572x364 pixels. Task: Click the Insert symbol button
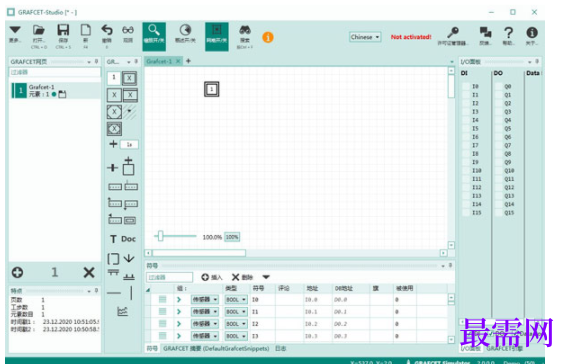(x=212, y=277)
